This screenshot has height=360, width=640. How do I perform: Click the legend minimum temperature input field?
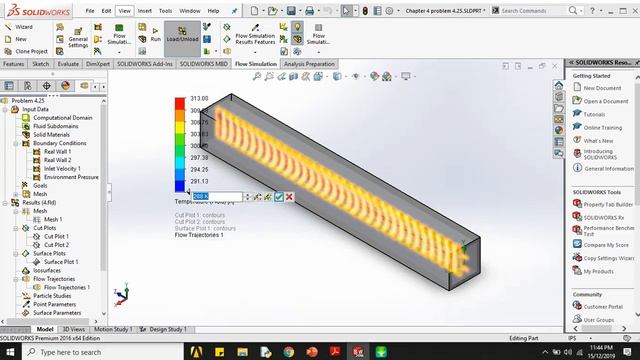(217, 197)
